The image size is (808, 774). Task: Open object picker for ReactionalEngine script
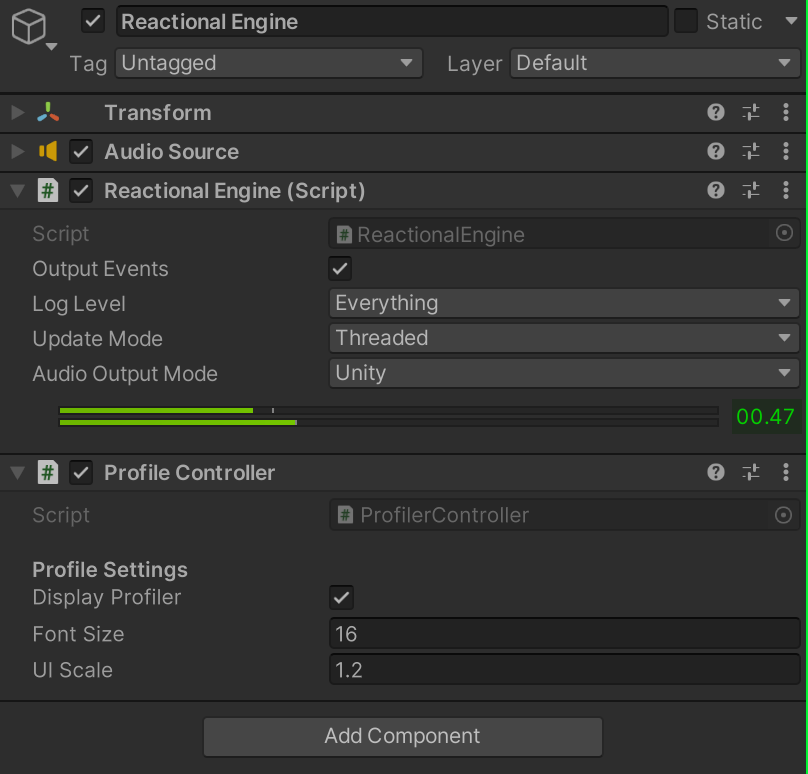(x=784, y=233)
